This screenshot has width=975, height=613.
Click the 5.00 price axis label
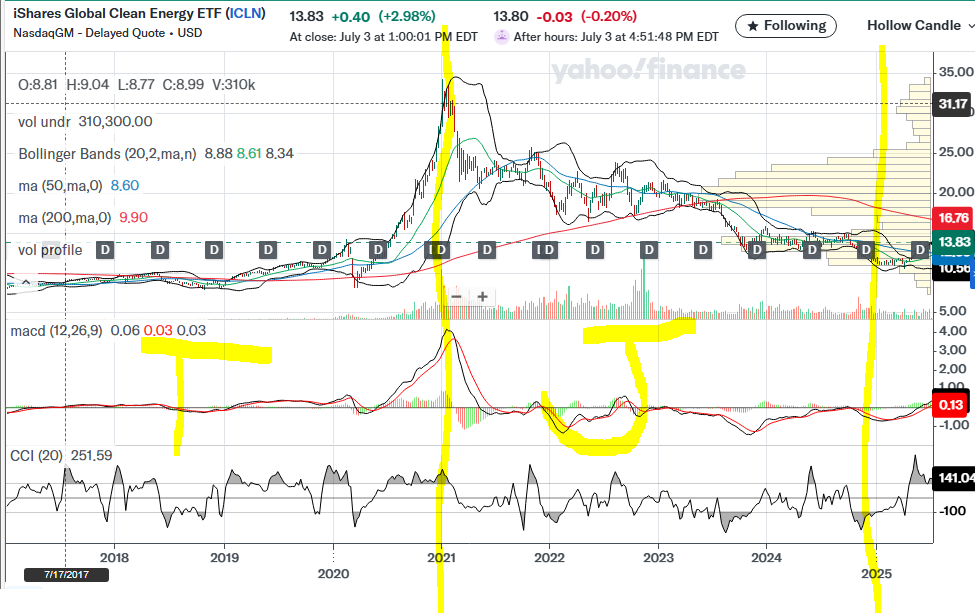click(x=953, y=311)
